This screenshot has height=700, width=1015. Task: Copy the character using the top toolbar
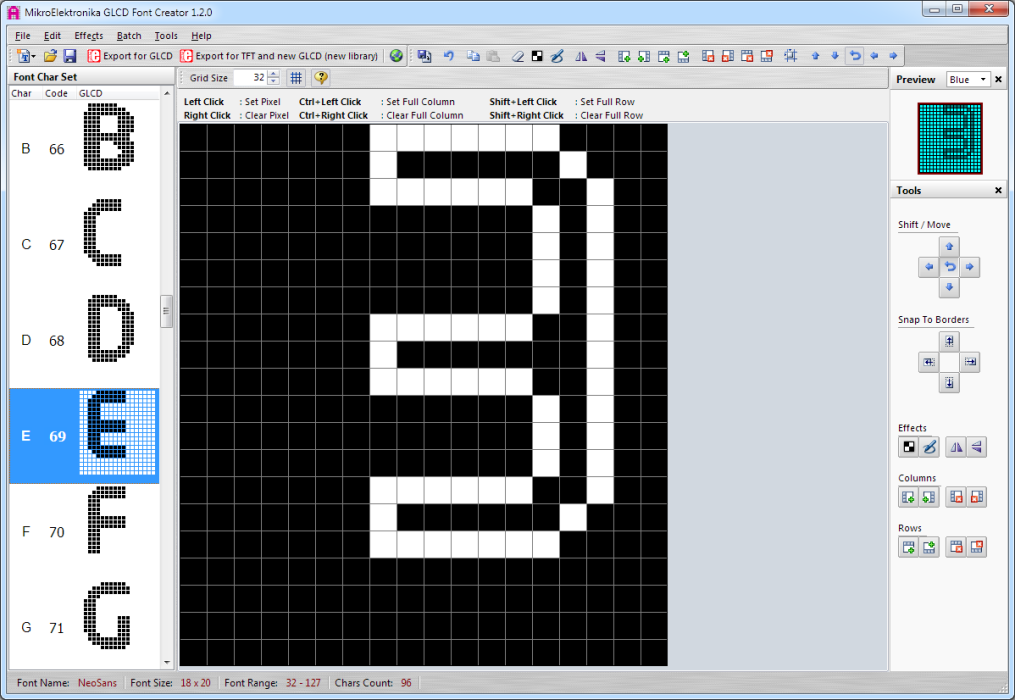pos(473,56)
